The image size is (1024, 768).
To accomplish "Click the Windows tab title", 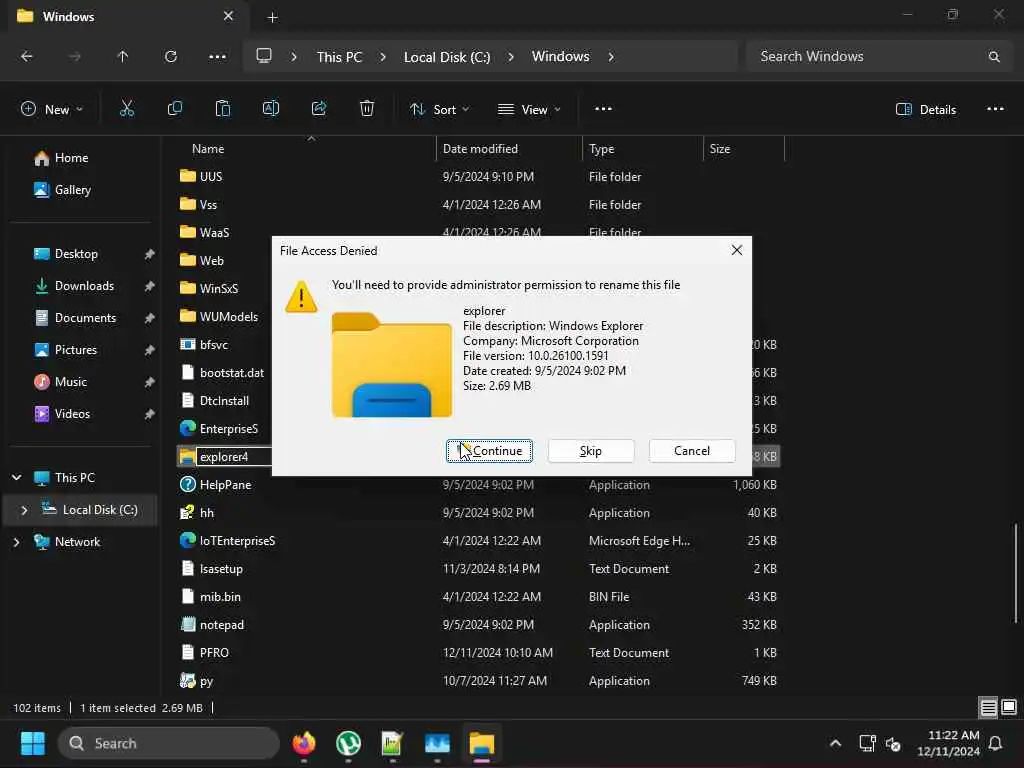I will (x=68, y=16).
